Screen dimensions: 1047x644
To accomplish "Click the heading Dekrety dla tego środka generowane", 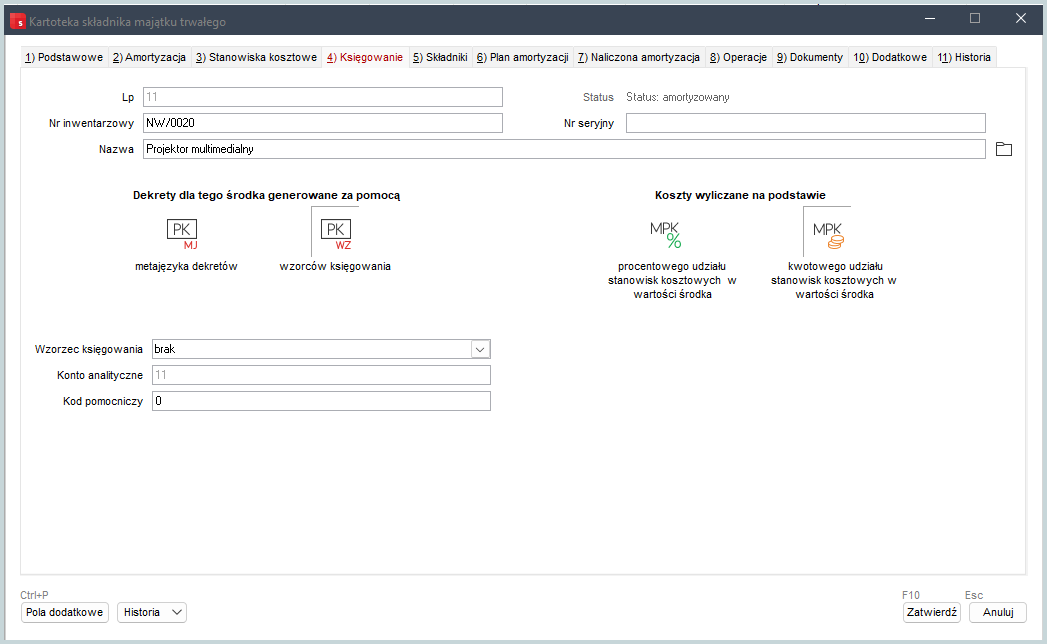I will coord(266,195).
